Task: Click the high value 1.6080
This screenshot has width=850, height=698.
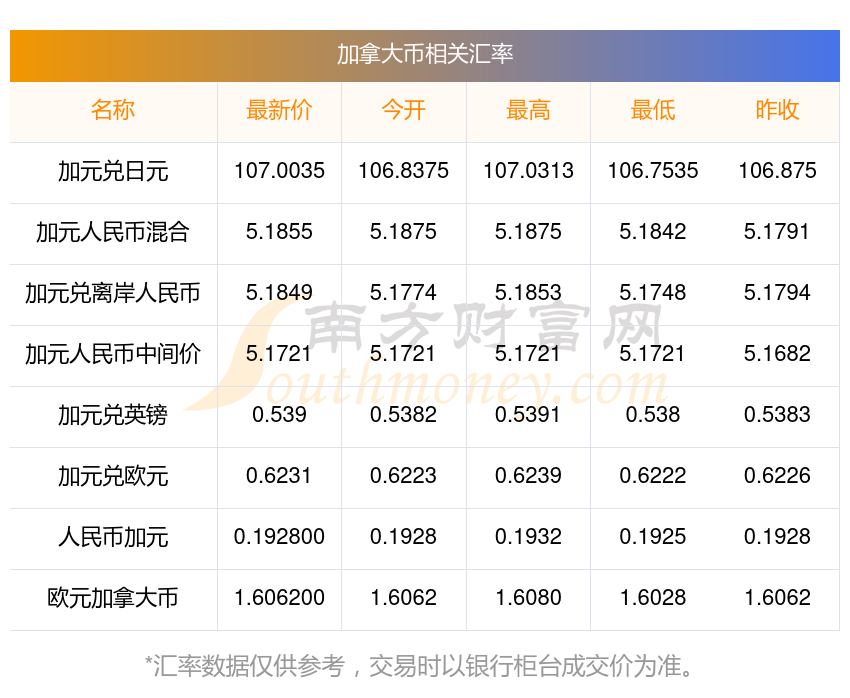Action: point(528,598)
